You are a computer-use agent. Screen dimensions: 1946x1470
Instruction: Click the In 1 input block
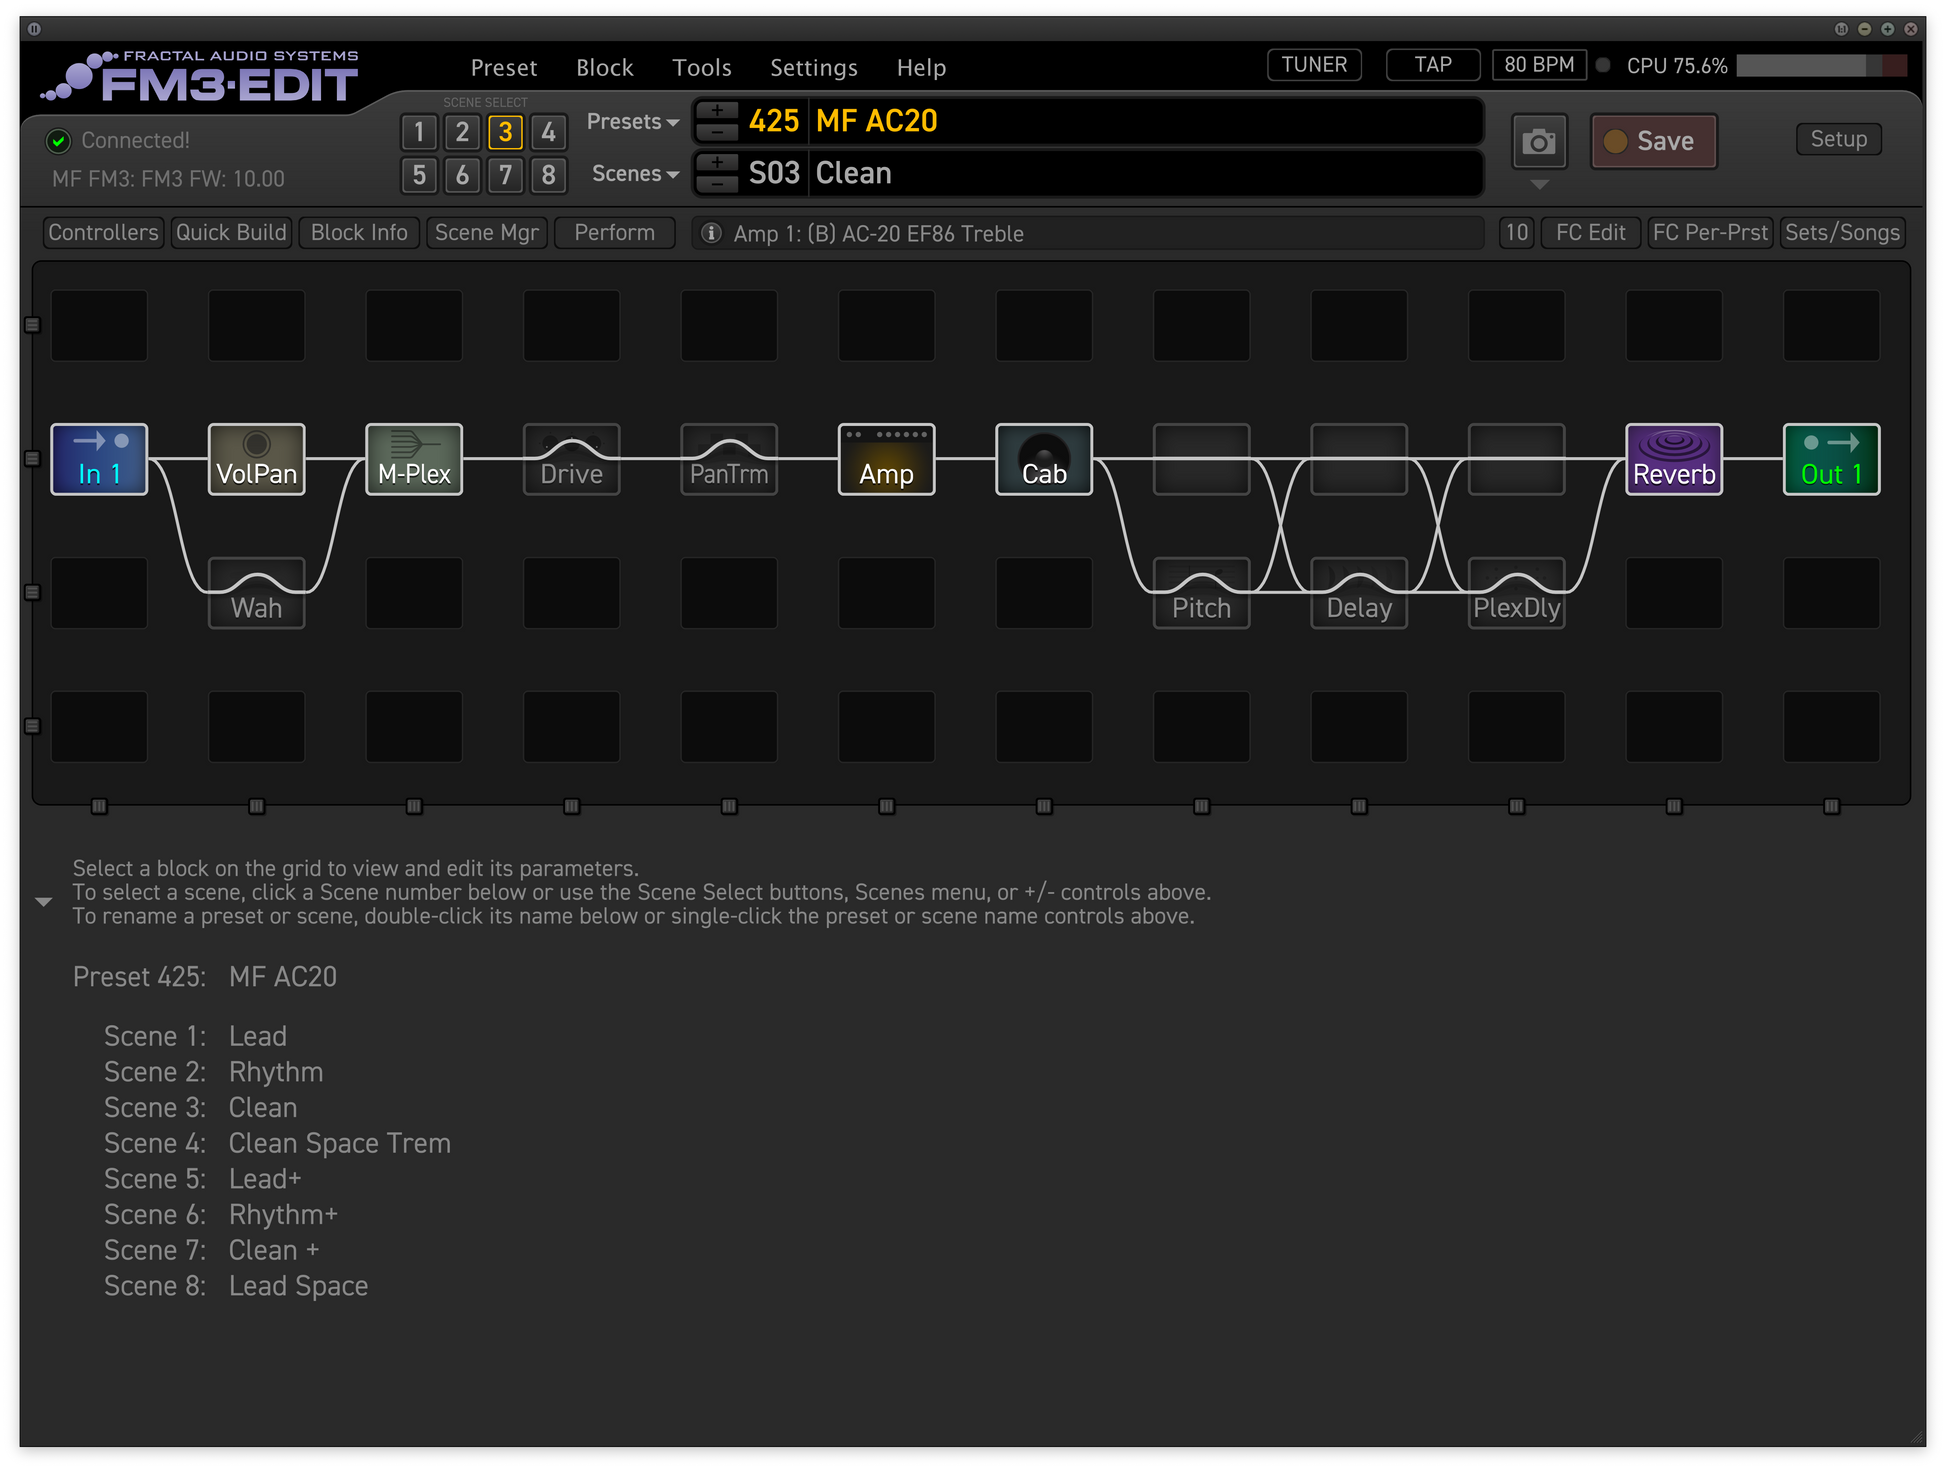99,459
